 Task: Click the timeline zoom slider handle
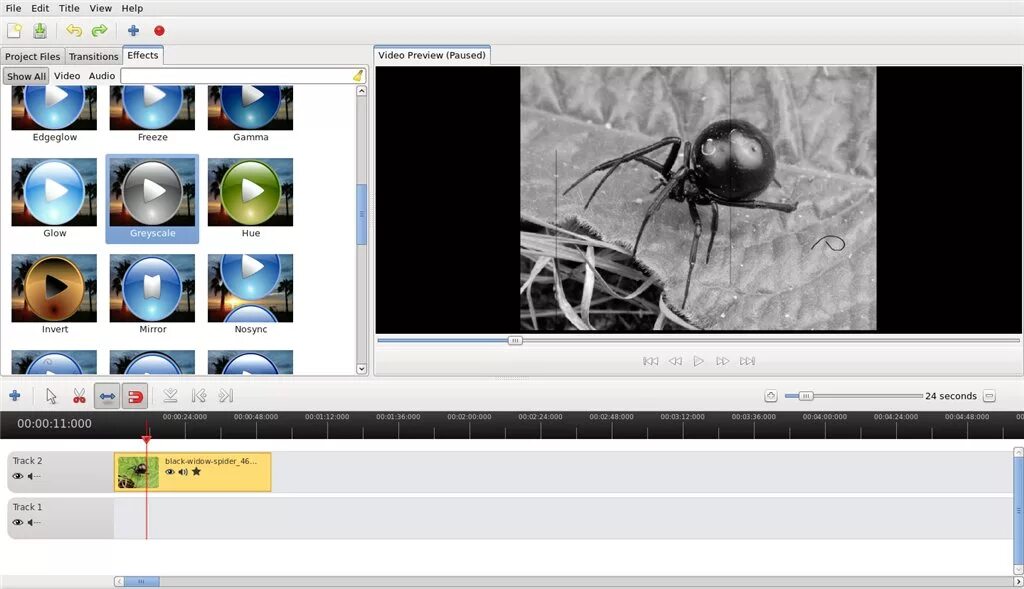(x=806, y=396)
